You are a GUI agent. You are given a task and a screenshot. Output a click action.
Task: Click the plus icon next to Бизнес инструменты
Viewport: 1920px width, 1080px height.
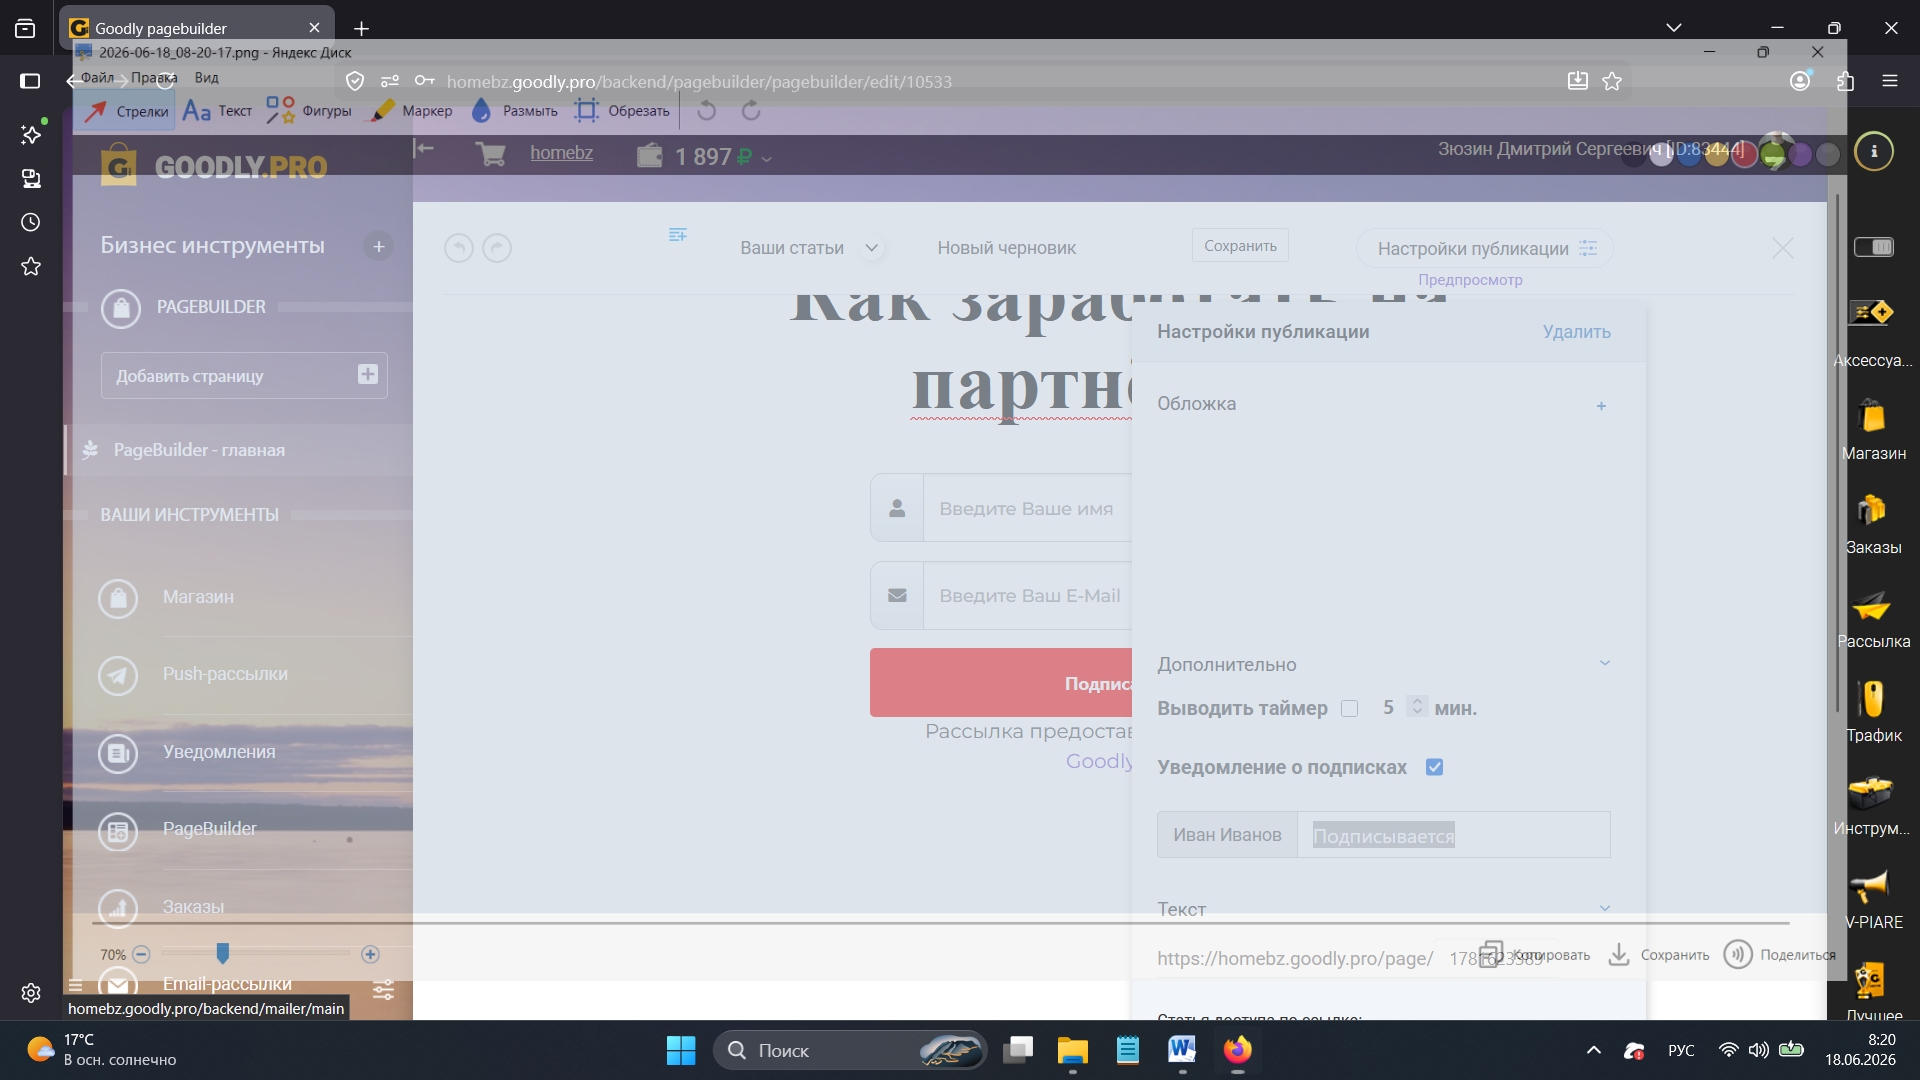(379, 246)
